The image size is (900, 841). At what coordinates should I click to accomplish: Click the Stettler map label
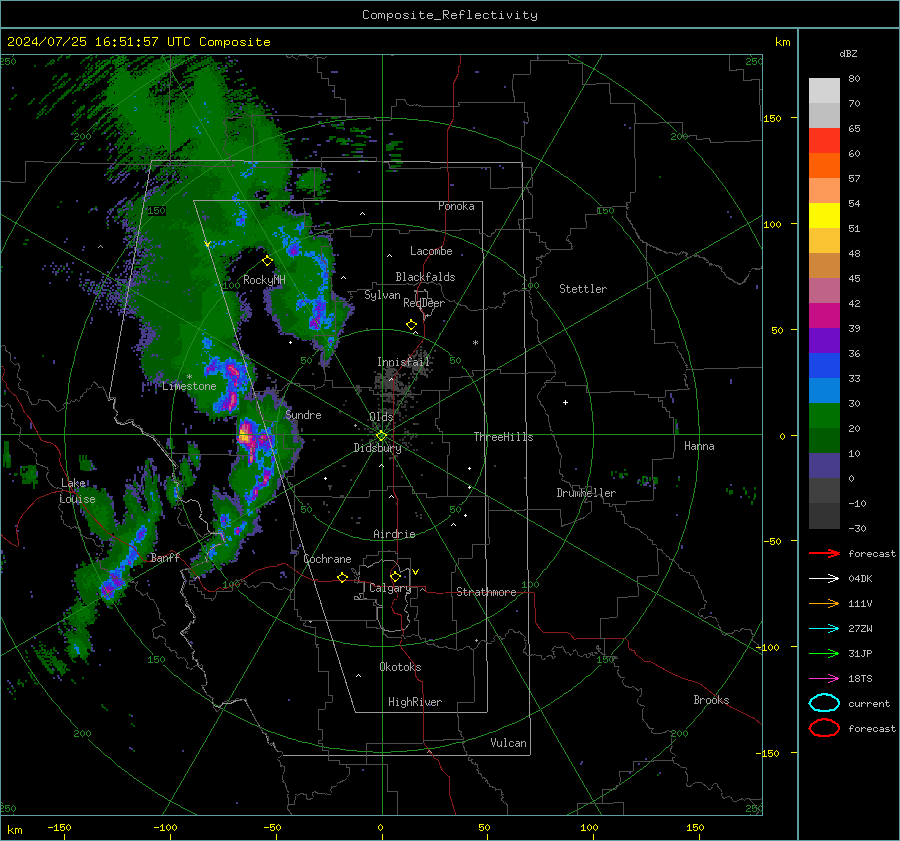[x=583, y=289]
